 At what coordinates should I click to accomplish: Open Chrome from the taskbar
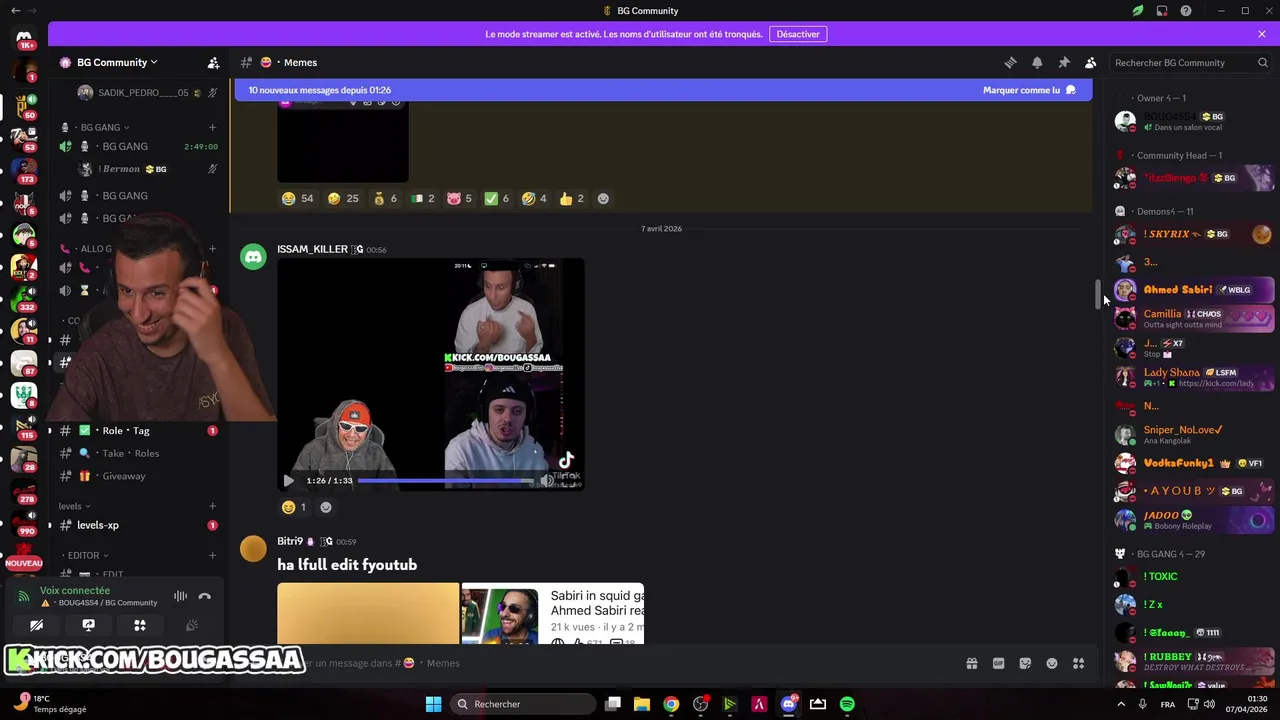point(671,704)
